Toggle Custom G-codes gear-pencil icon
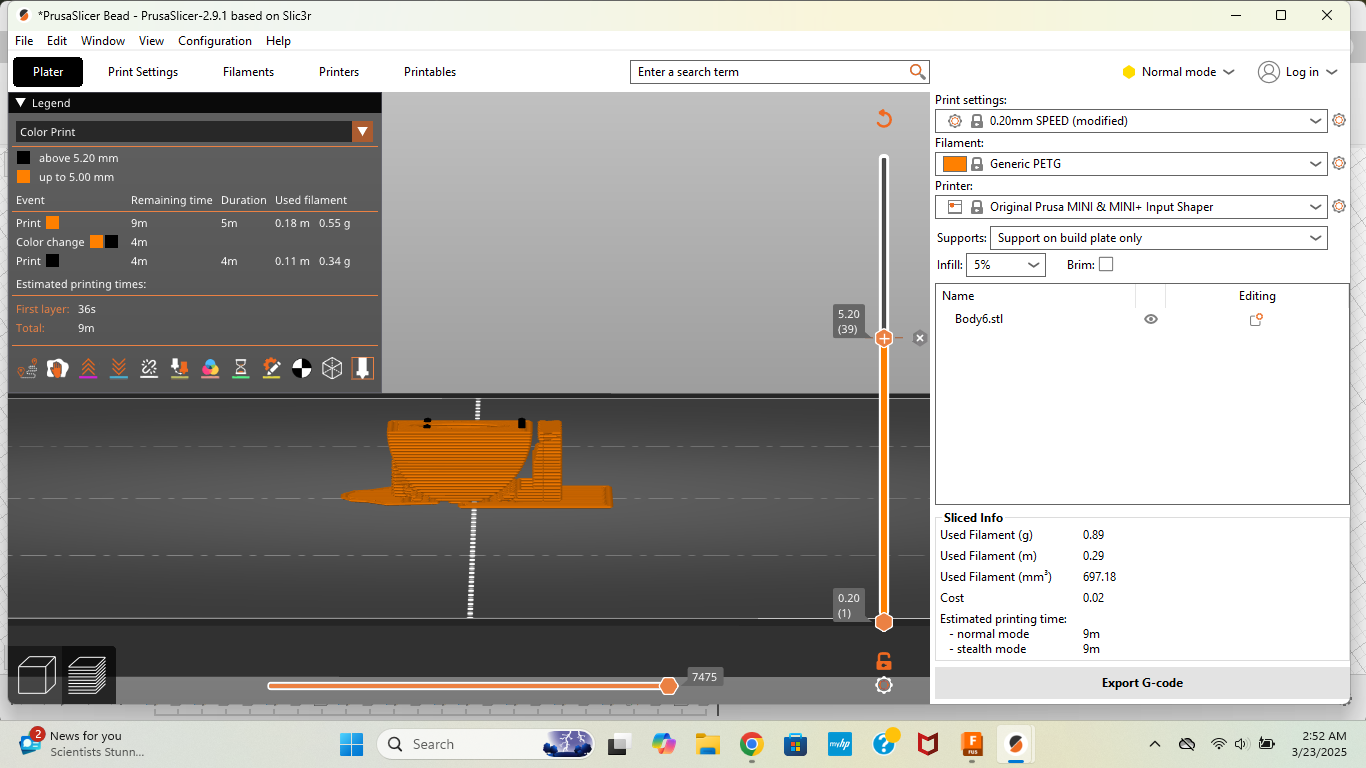The image size is (1366, 768). tap(271, 369)
